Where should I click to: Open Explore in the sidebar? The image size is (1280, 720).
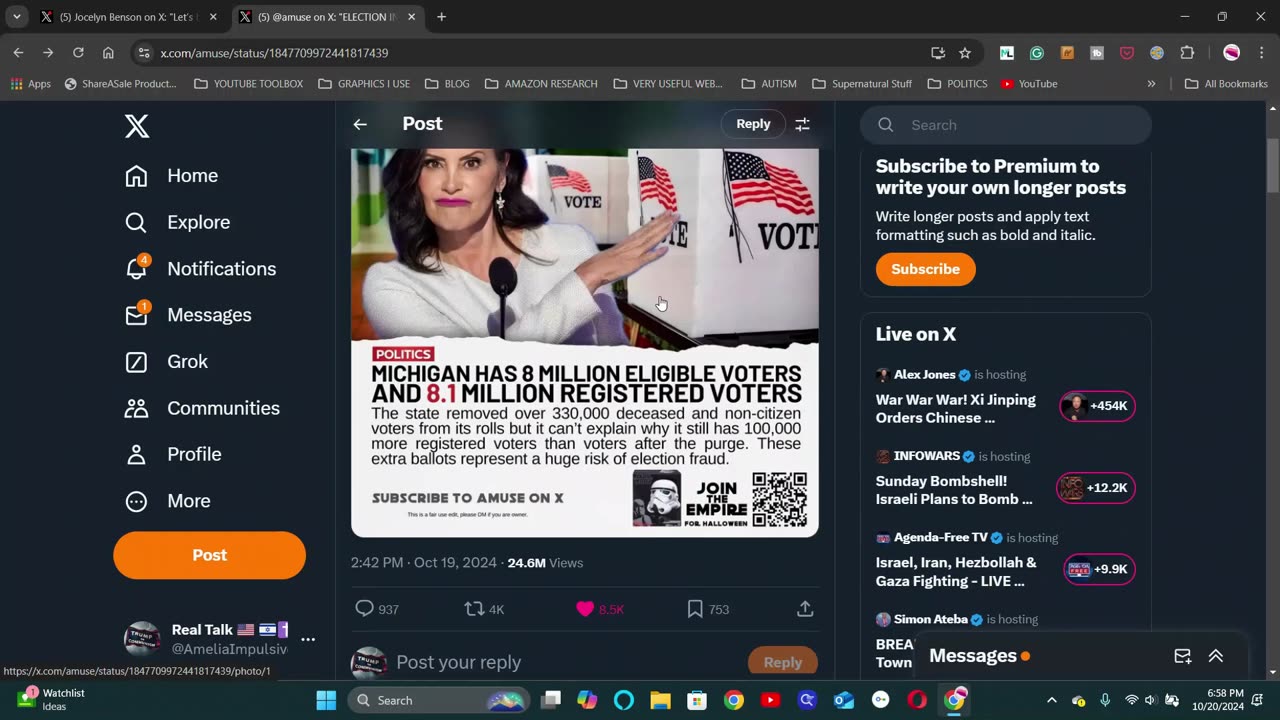tap(178, 222)
